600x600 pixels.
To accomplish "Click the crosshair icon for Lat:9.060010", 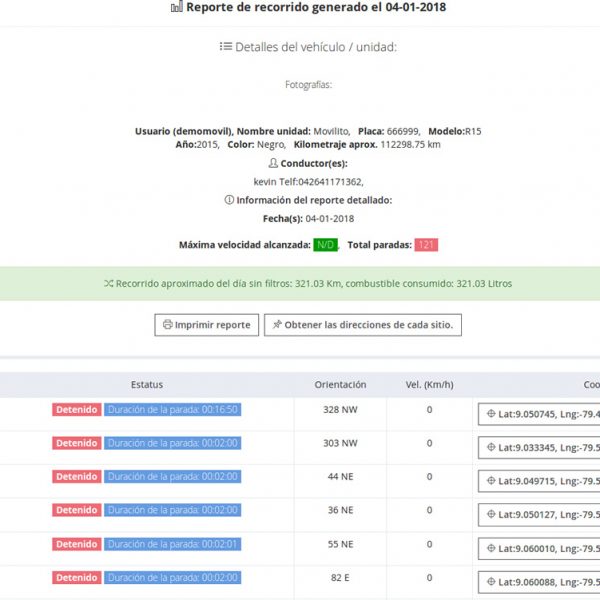I will point(491,549).
